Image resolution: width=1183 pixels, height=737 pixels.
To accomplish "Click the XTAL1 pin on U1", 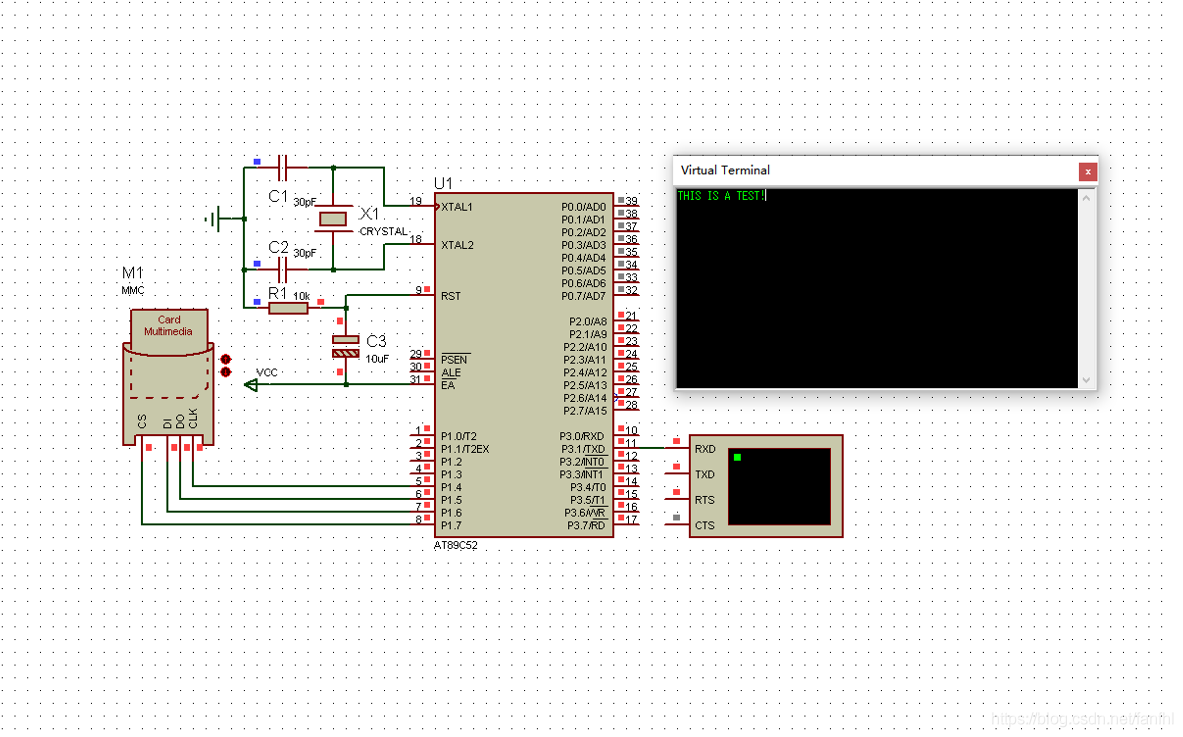I will tap(457, 207).
